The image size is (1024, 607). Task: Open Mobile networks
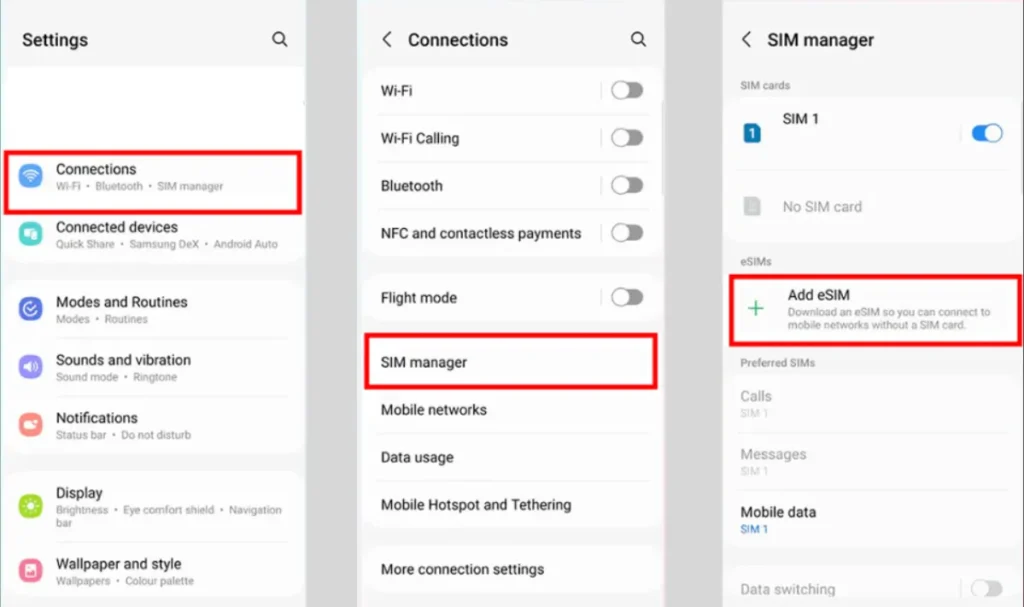[511, 410]
